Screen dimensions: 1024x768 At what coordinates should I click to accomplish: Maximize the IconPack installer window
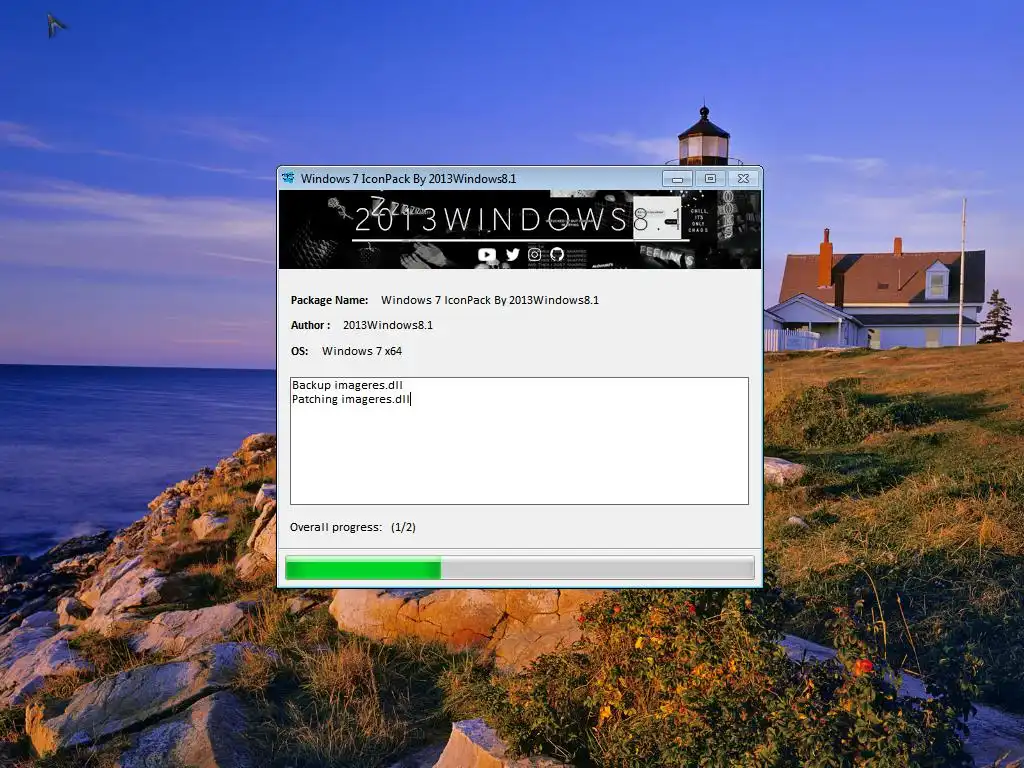(x=711, y=178)
